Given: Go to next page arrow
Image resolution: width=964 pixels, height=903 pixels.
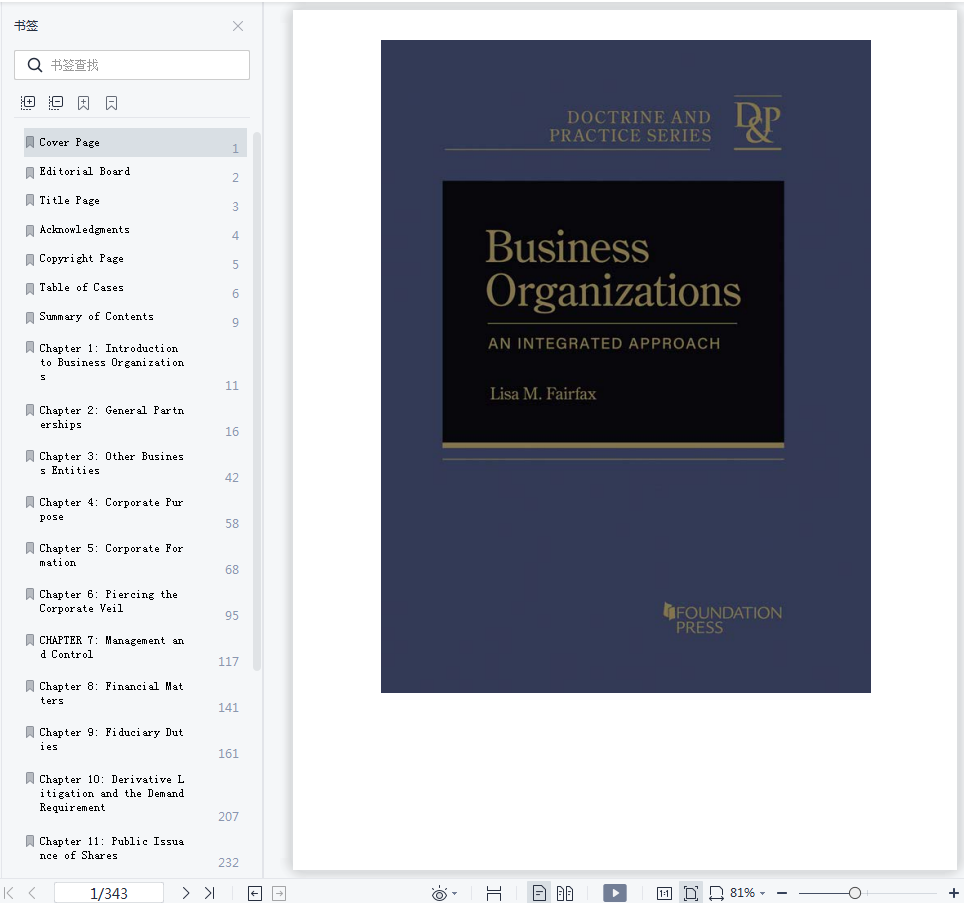Looking at the screenshot, I should point(186,893).
